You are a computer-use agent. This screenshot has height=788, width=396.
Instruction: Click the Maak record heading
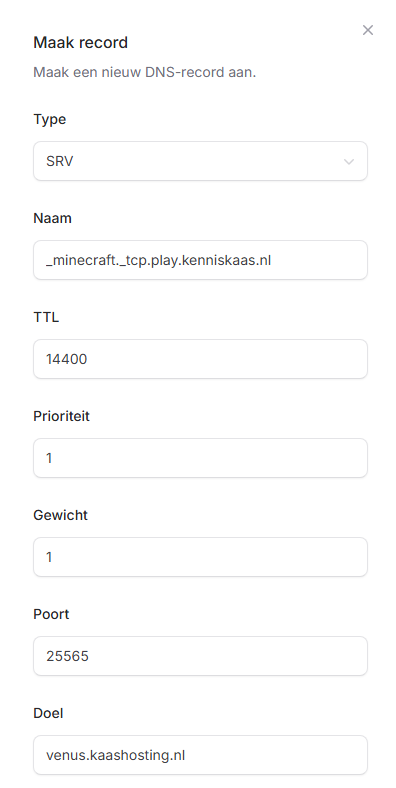[x=80, y=43]
